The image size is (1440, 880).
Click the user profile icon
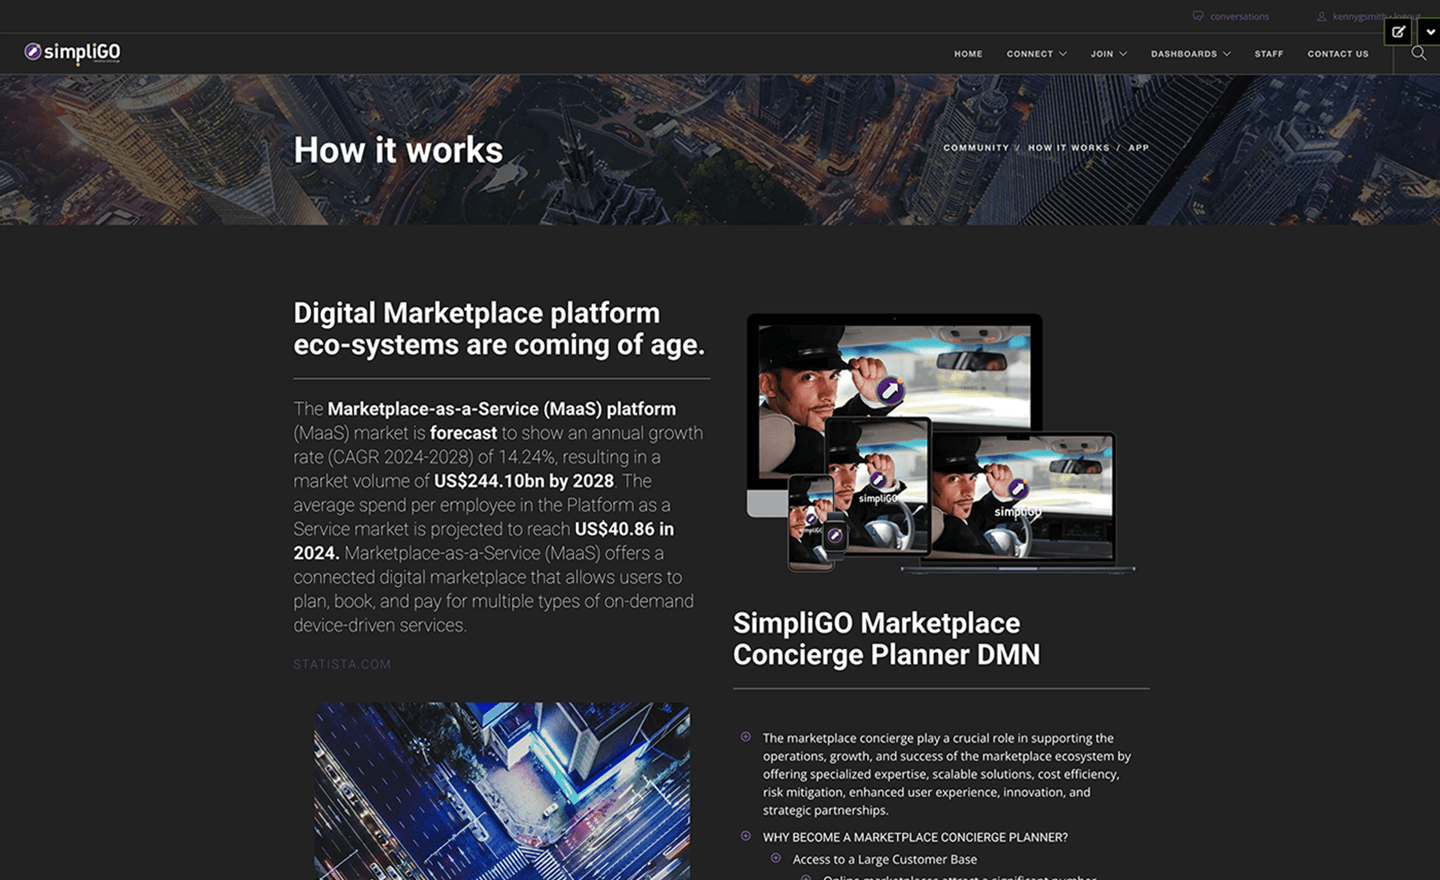(x=1321, y=16)
